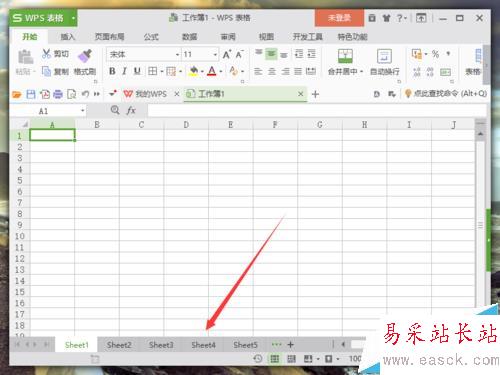The height and width of the screenshot is (375, 500).
Task: Open the Review ribbon tab
Action: [228, 37]
